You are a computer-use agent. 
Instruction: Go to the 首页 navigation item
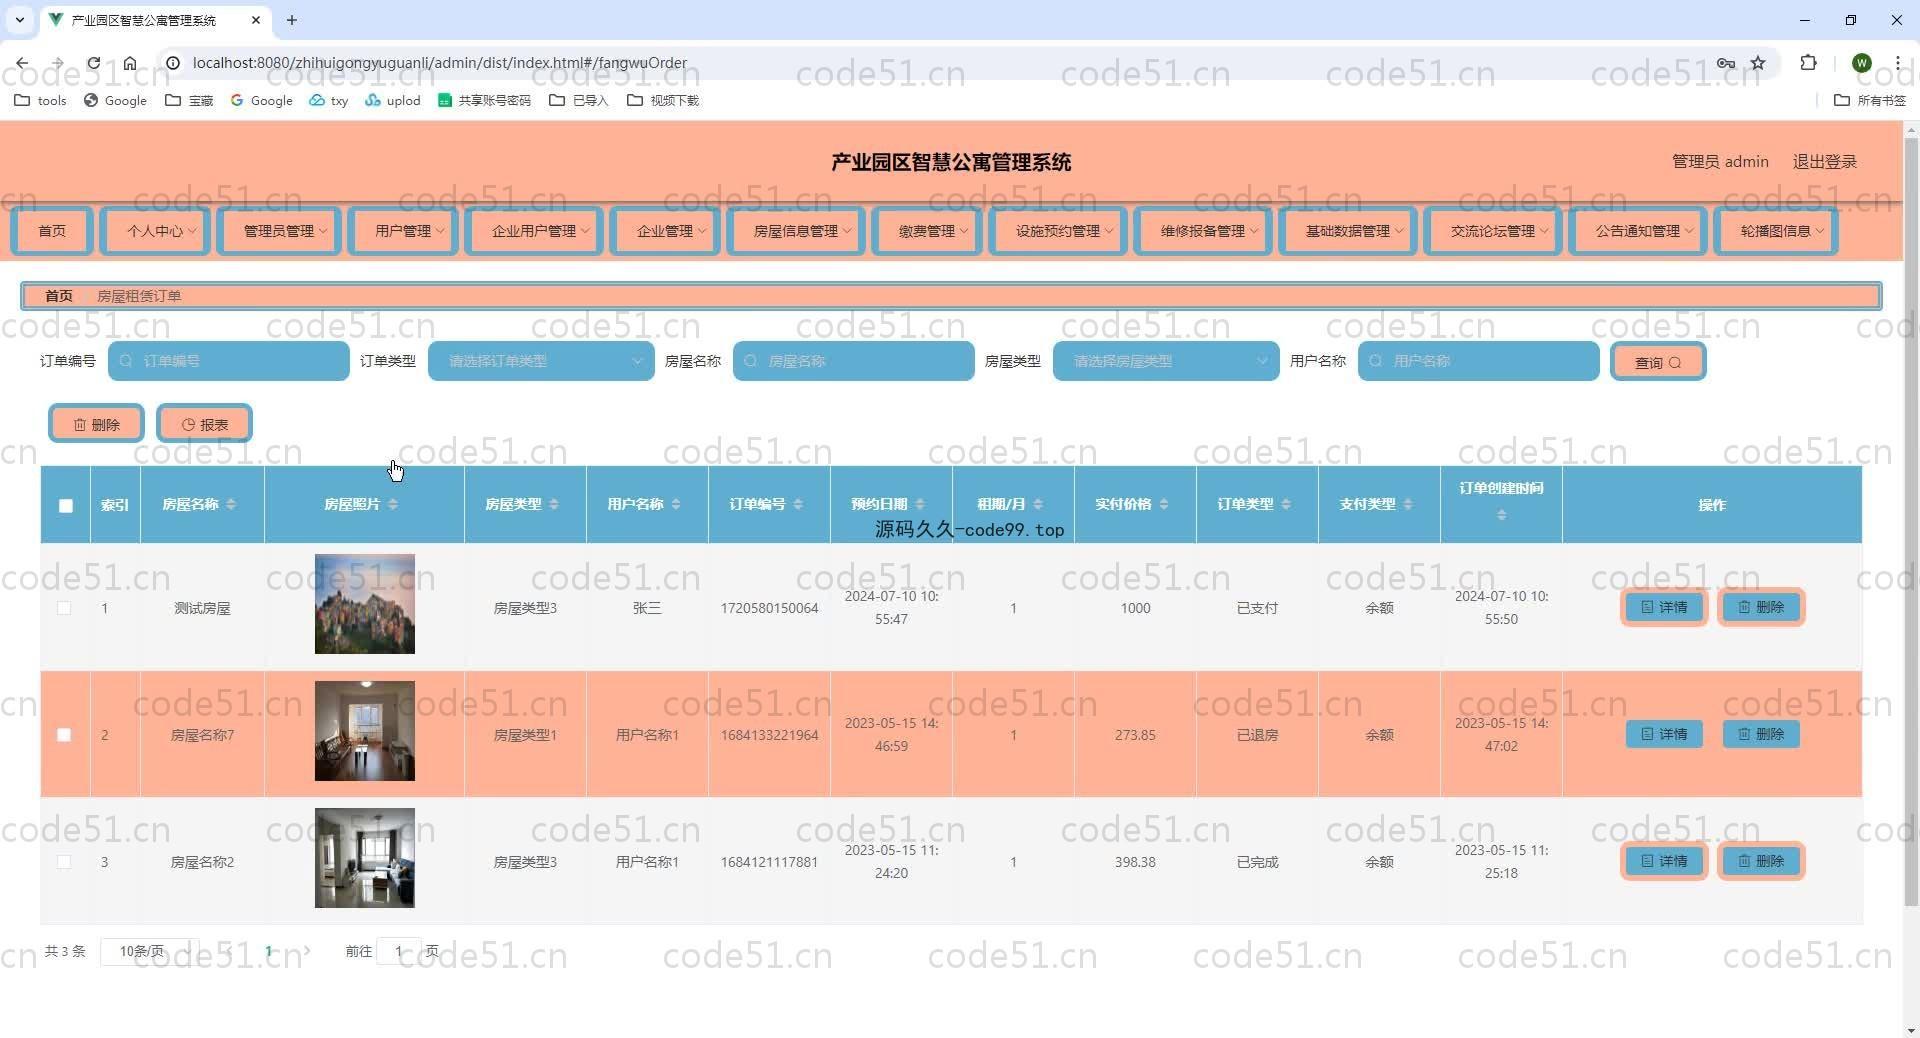point(52,231)
